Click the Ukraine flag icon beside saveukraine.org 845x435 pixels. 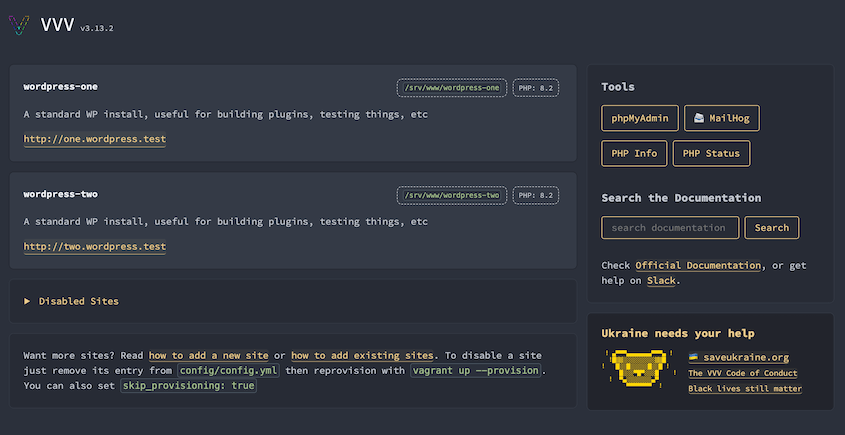694,357
